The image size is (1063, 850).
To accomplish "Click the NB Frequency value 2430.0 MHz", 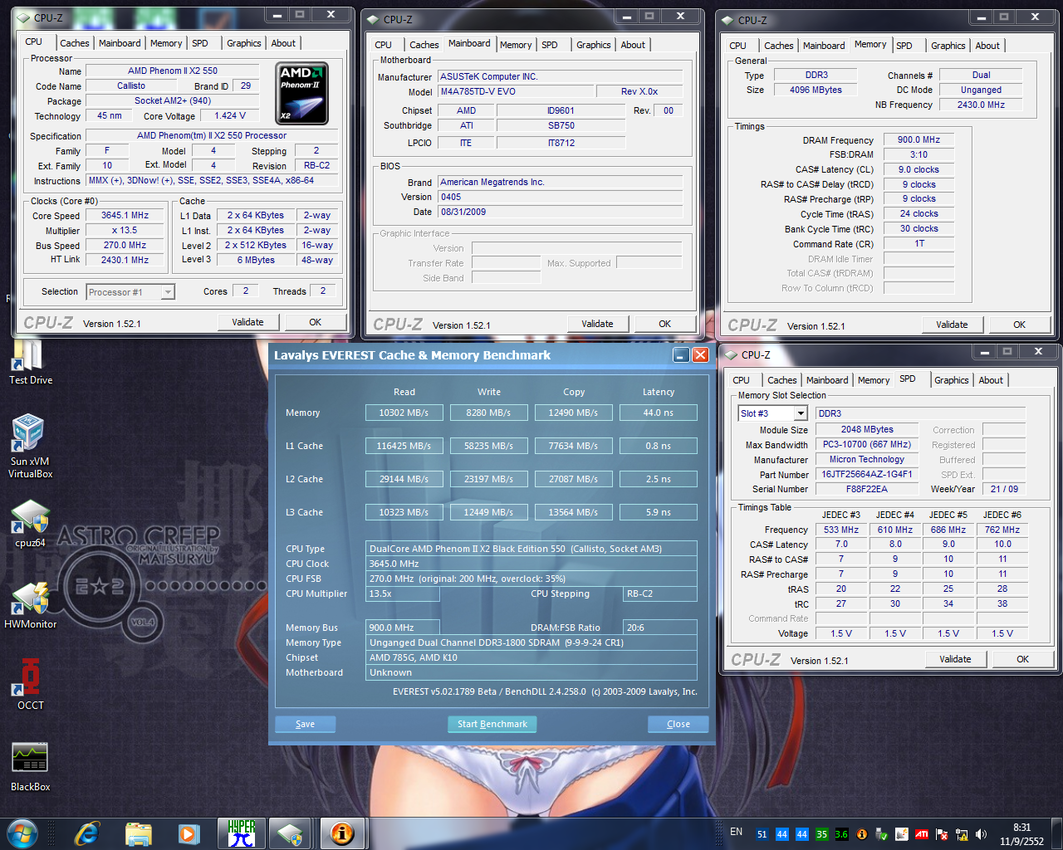I will 980,105.
